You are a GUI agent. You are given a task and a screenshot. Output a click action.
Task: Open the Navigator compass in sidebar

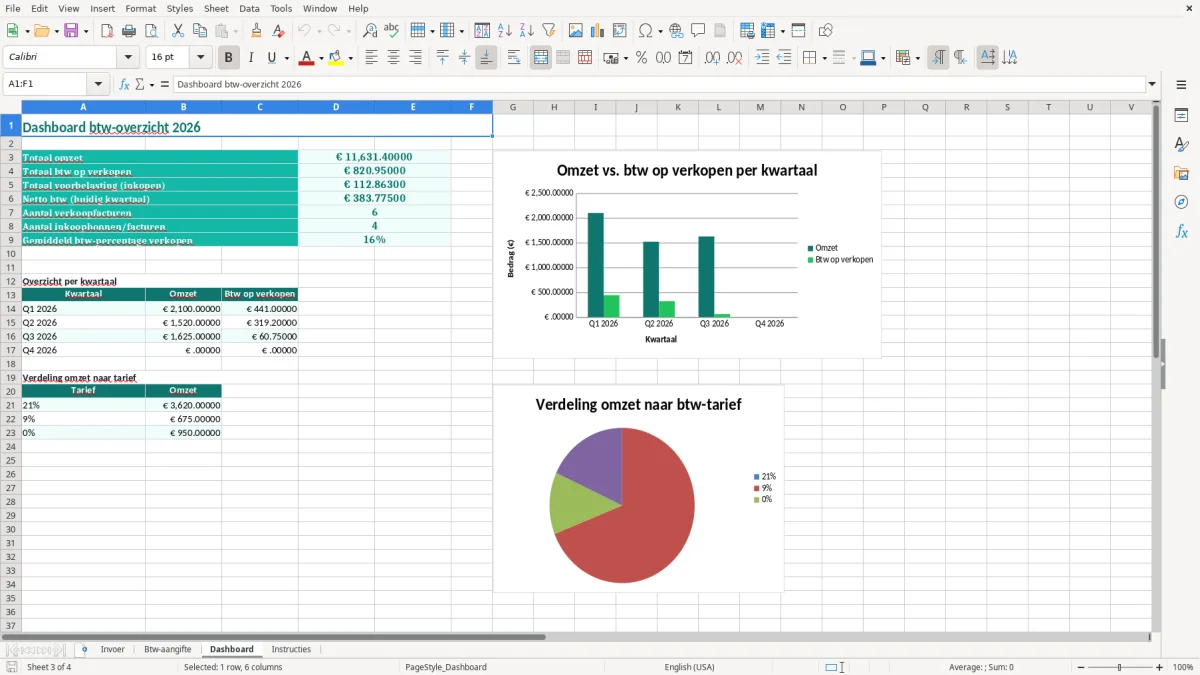[x=1181, y=202]
